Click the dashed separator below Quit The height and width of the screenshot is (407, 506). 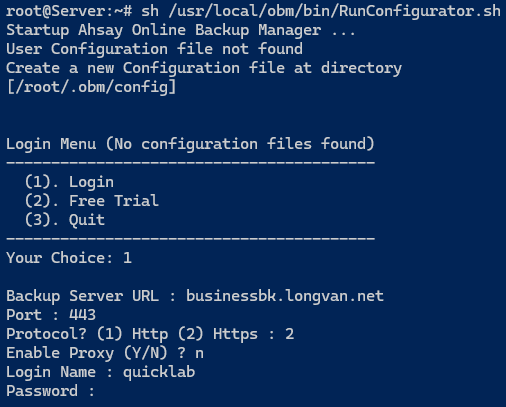tap(191, 239)
